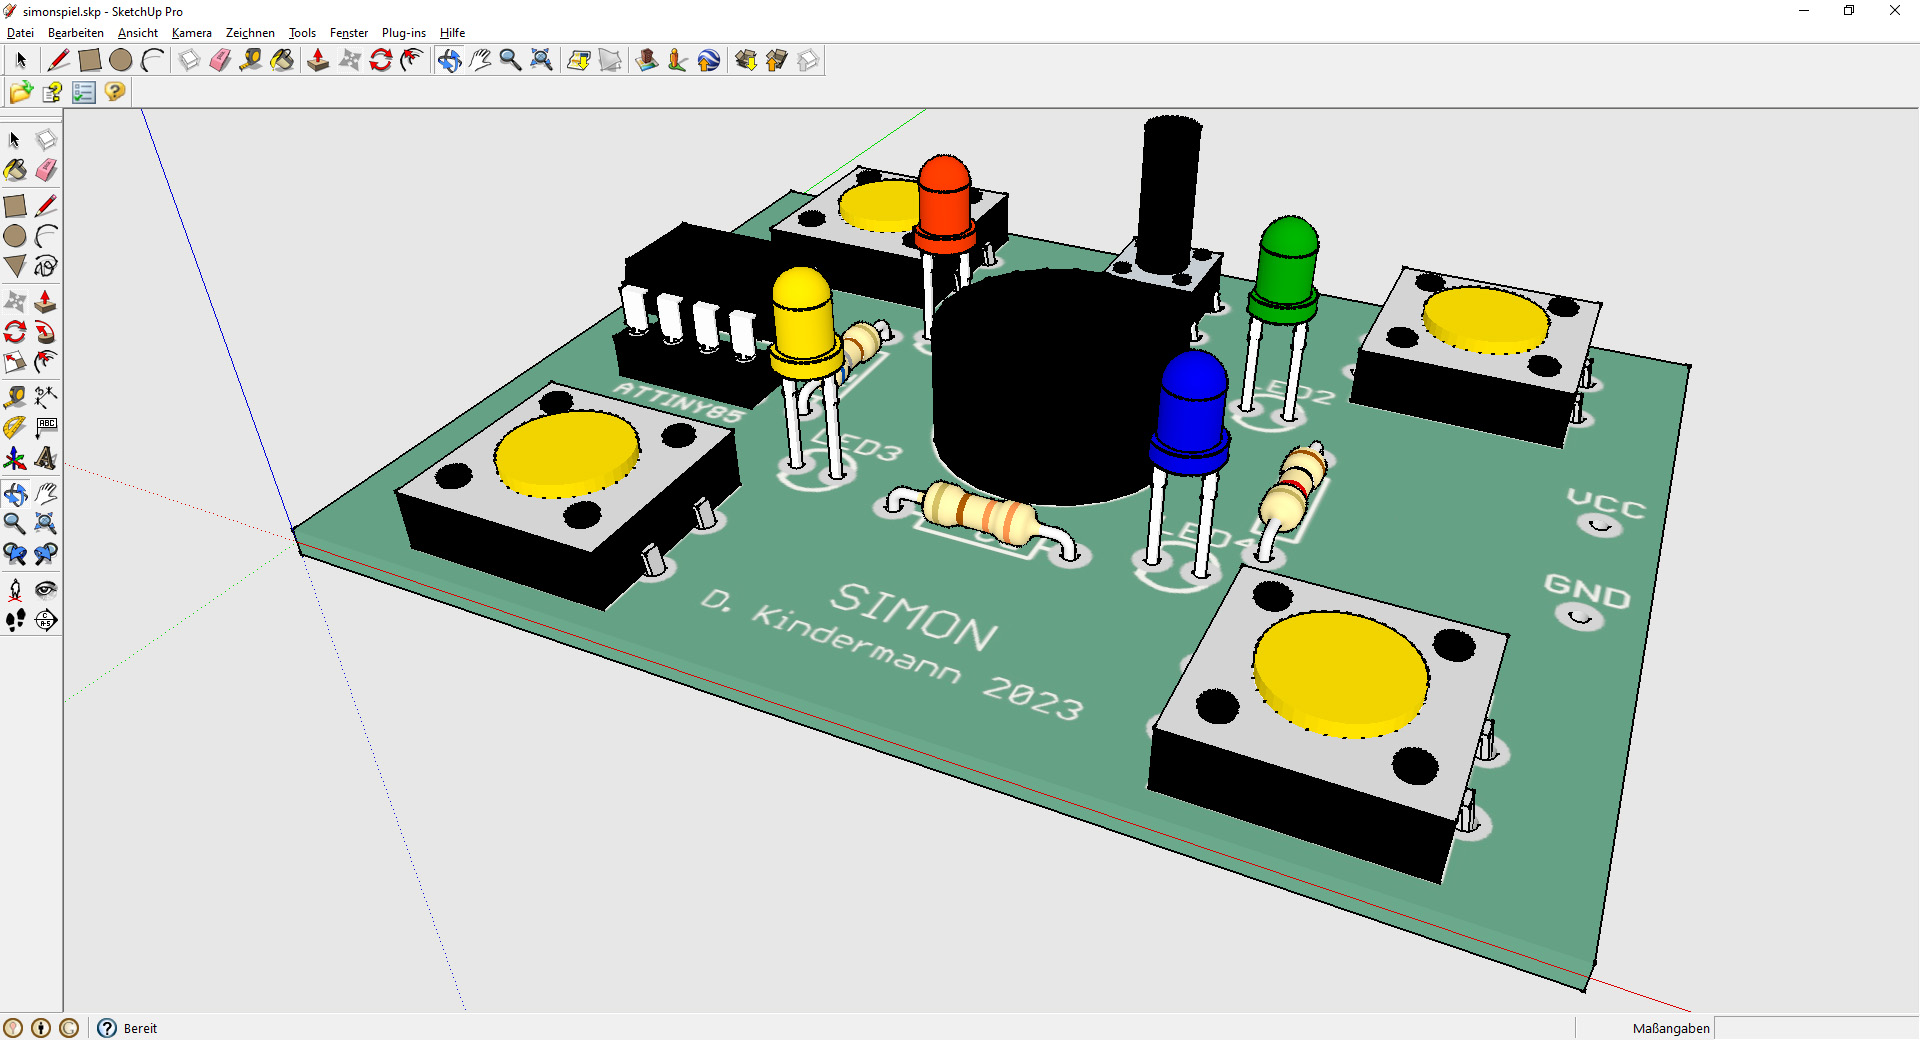Expand the Zeichnen menu
Image resolution: width=1920 pixels, height=1040 pixels.
tap(250, 33)
